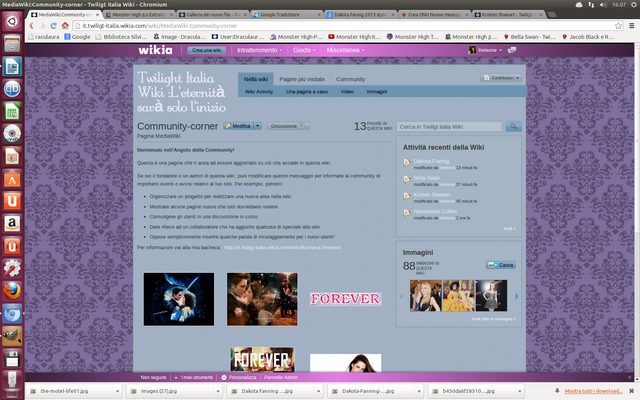Expand the Giochi menu

point(304,50)
